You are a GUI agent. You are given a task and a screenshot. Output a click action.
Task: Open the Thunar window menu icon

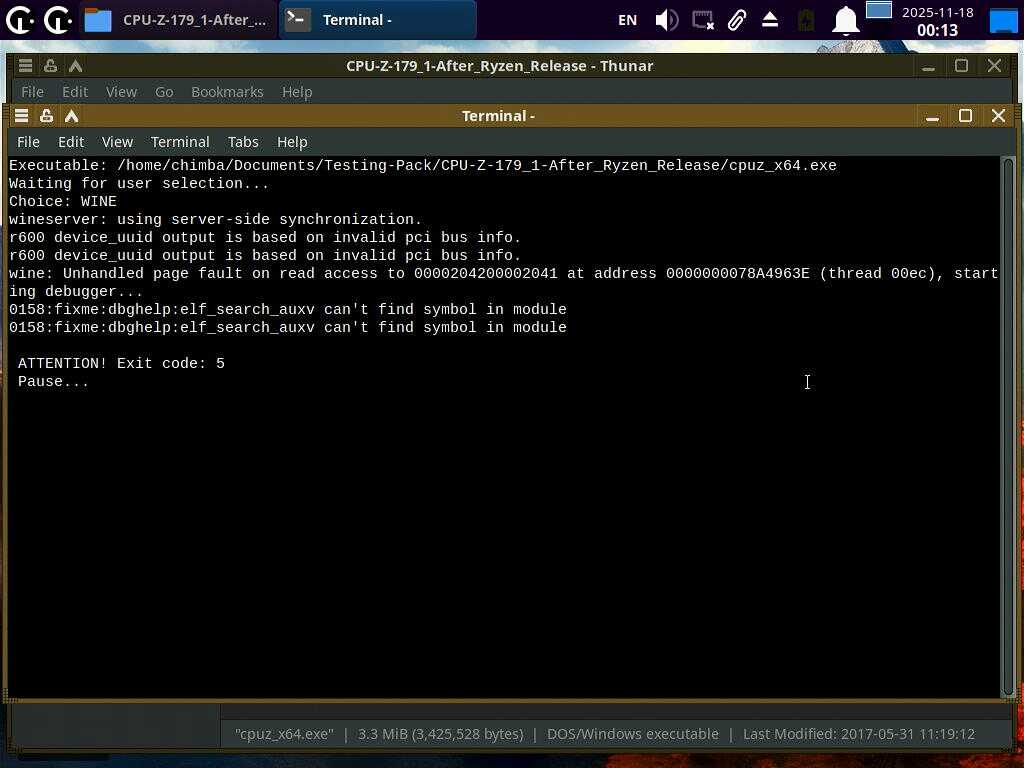[25, 65]
